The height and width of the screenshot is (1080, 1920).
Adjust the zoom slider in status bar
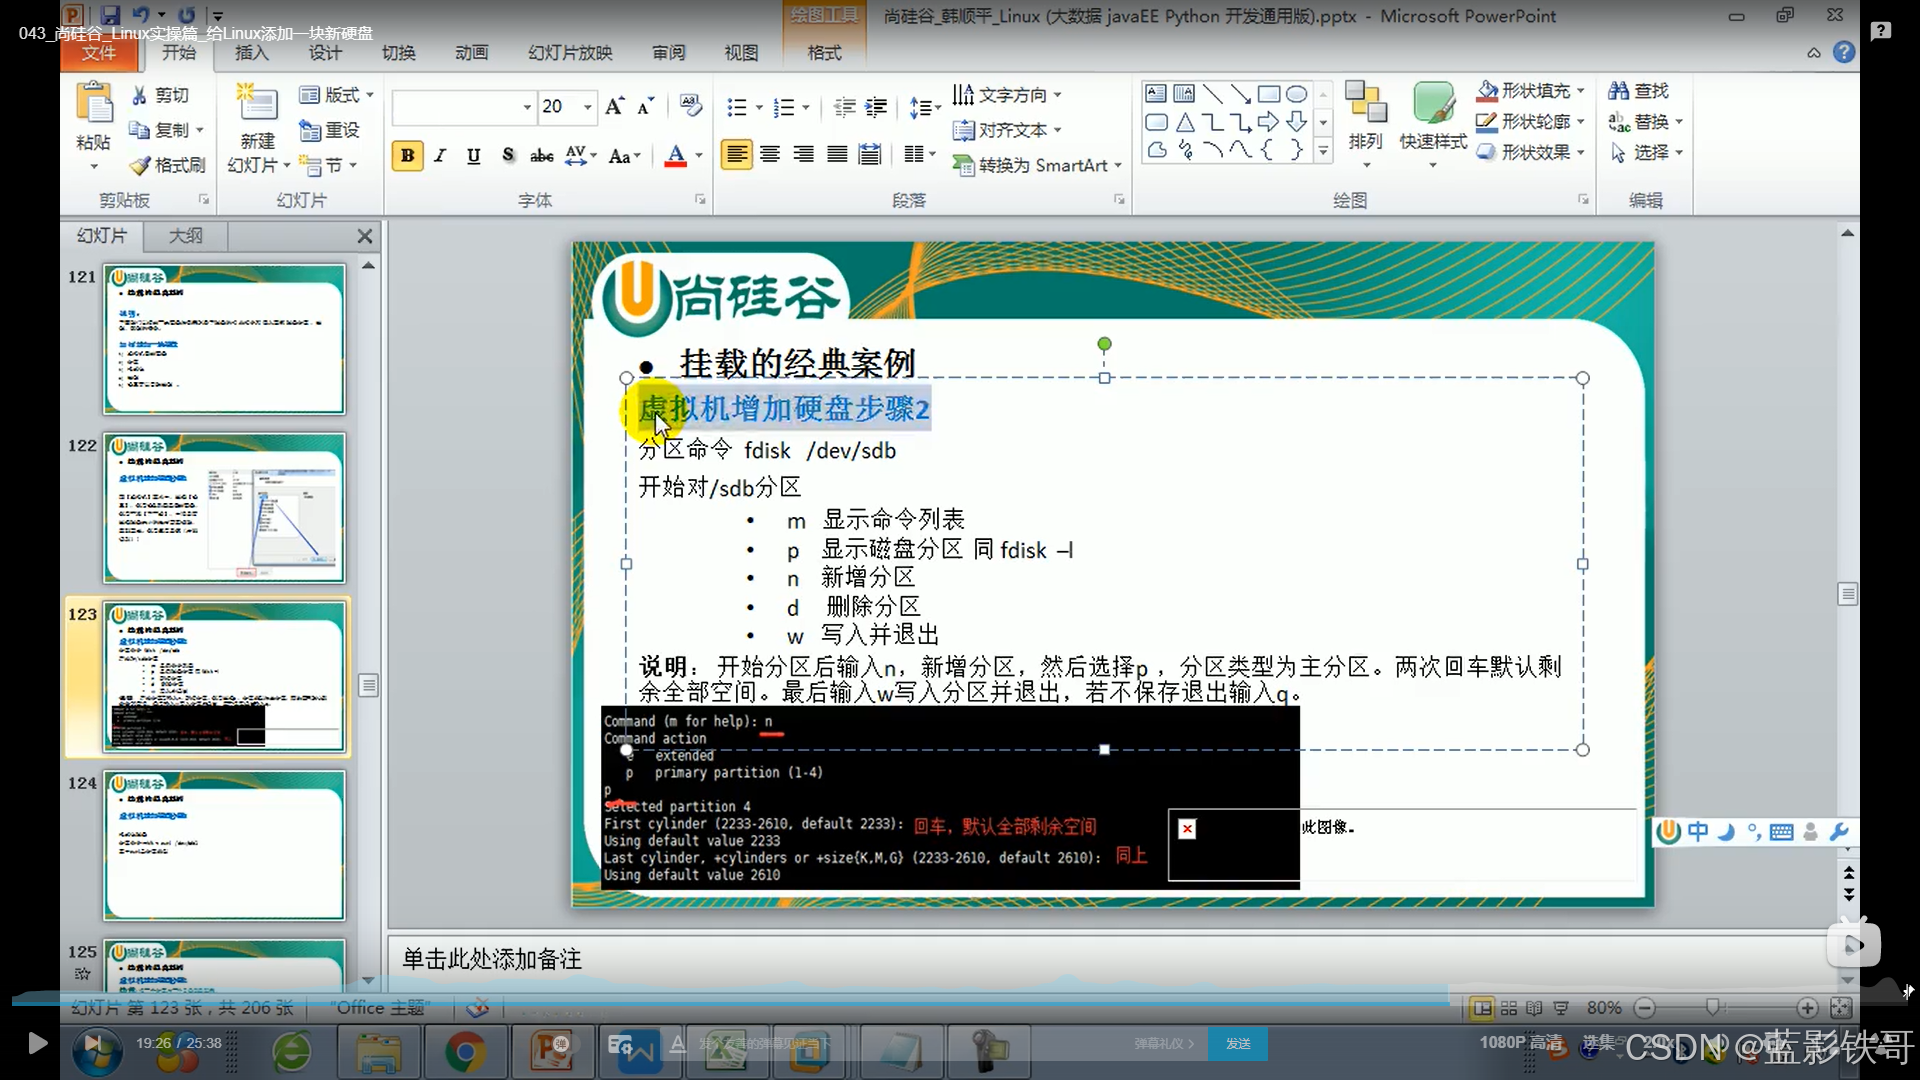click(x=1712, y=1008)
